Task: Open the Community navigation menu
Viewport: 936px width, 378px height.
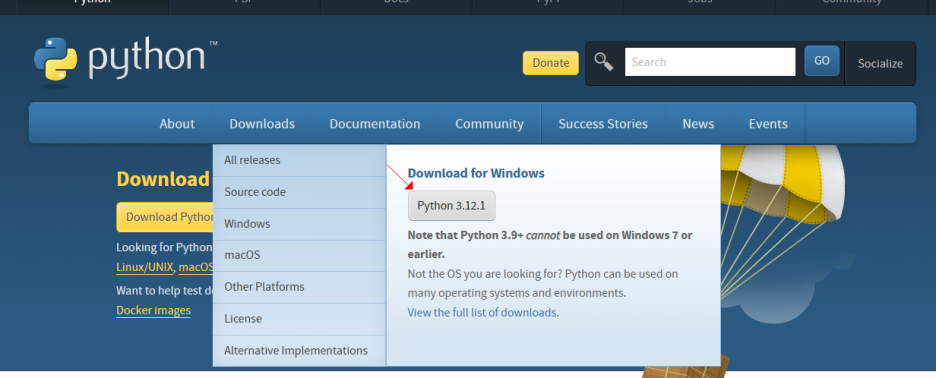Action: pos(489,124)
